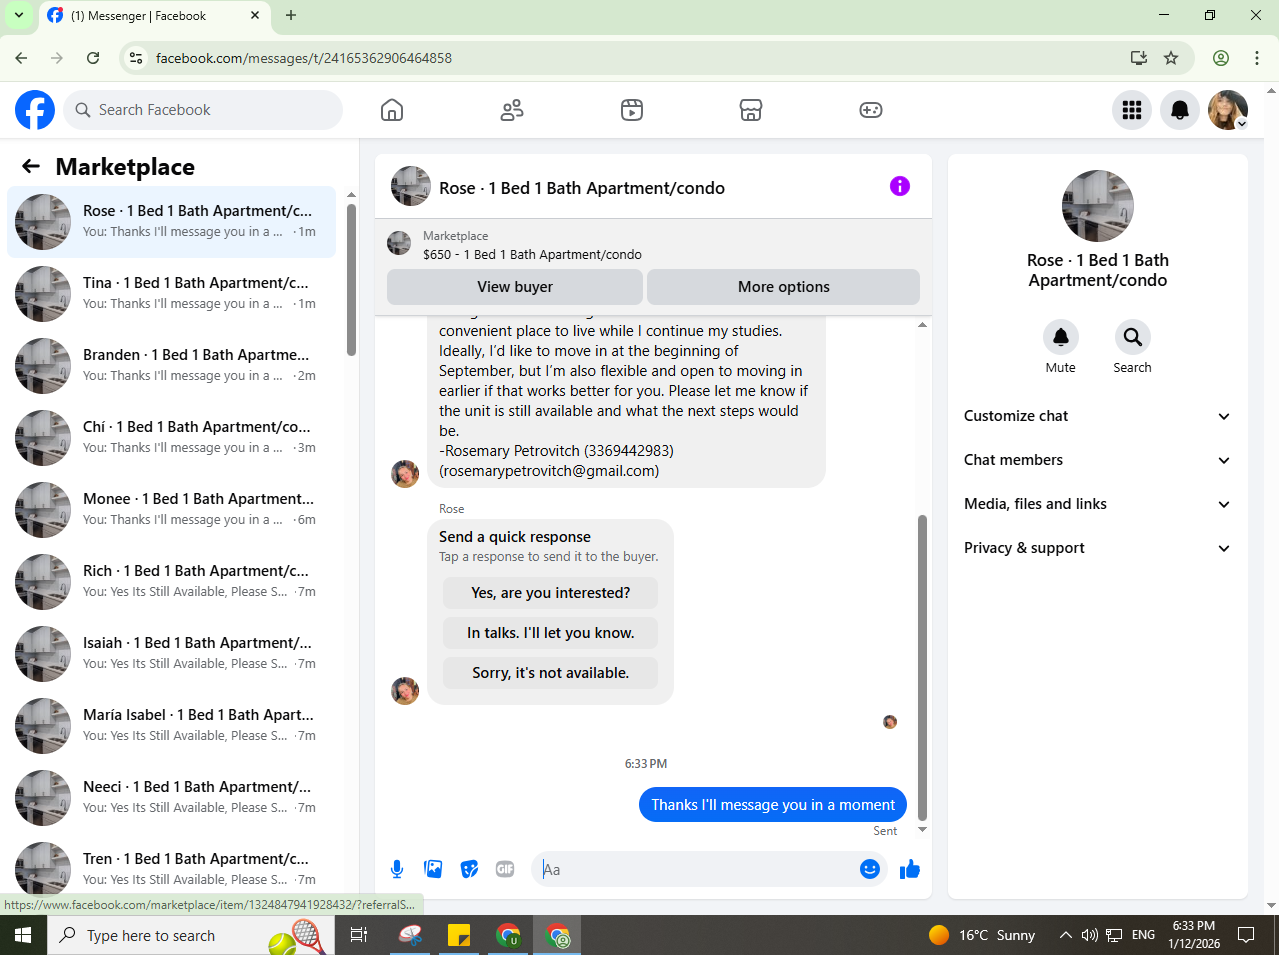This screenshot has width=1279, height=955.
Task: Open Chrome's three-dot menu
Action: coord(1257,58)
